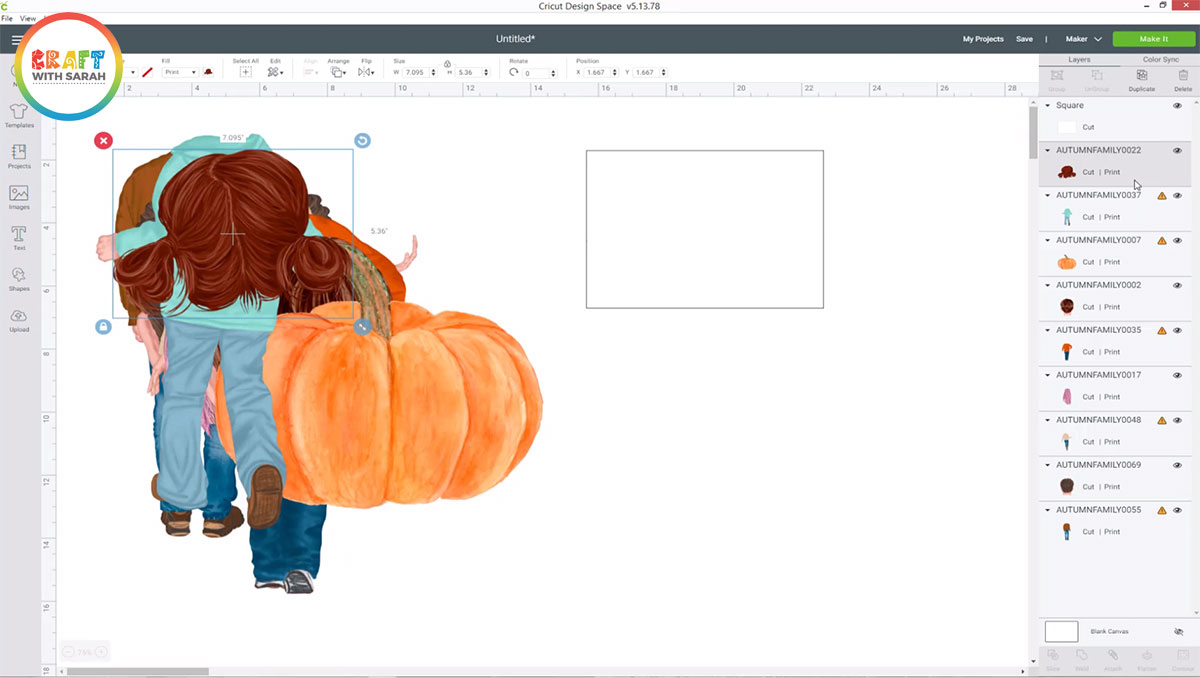
Task: Switch to the Color Sync tab
Action: (1160, 60)
